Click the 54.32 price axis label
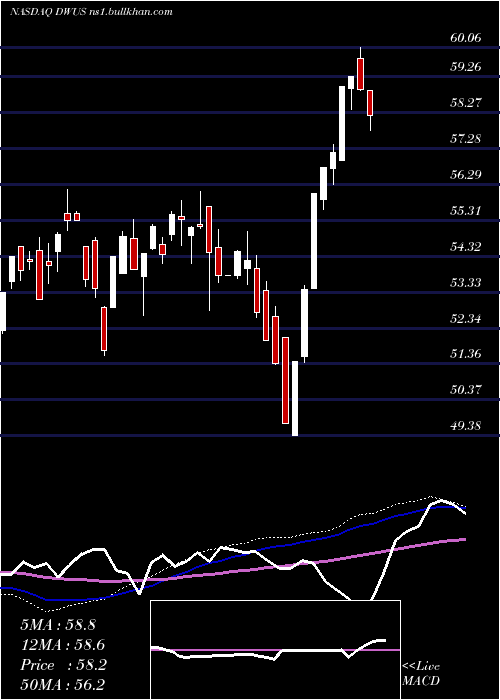 pyautogui.click(x=466, y=246)
